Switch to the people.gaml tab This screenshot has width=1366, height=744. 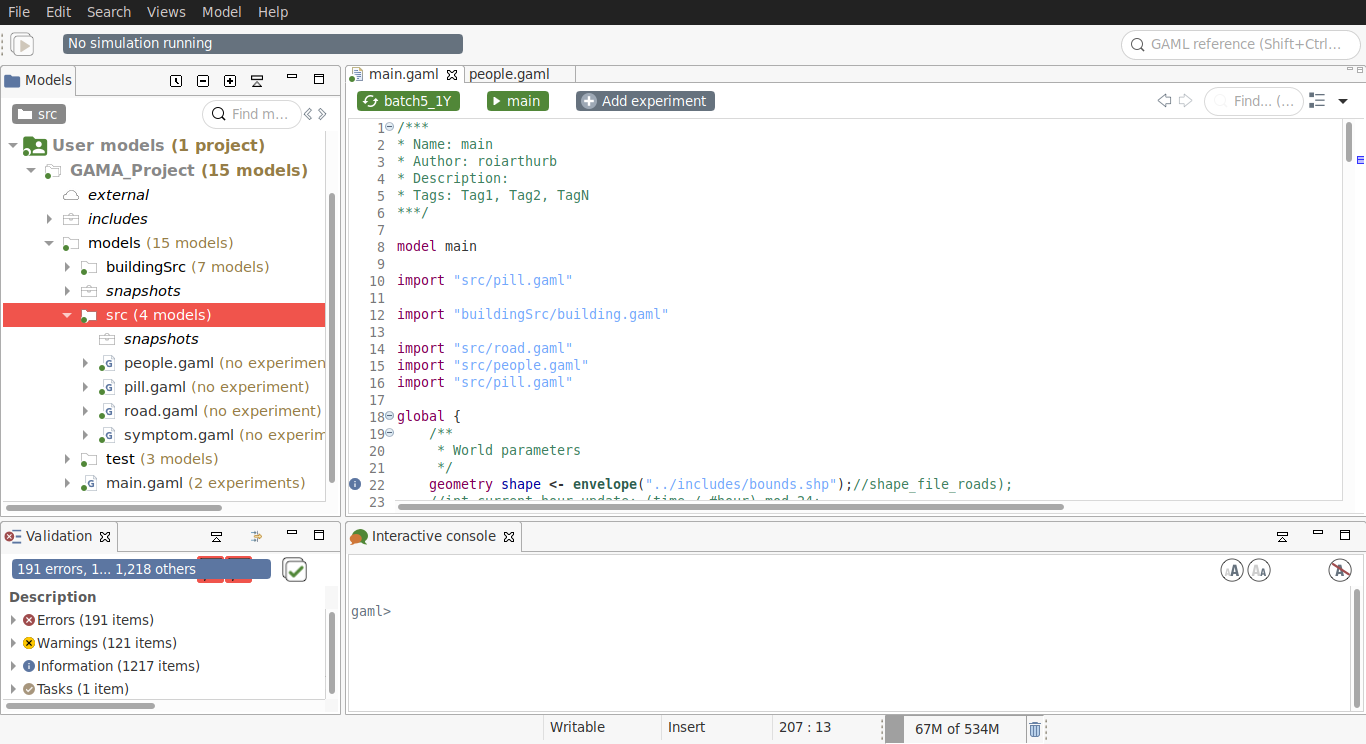coord(509,74)
